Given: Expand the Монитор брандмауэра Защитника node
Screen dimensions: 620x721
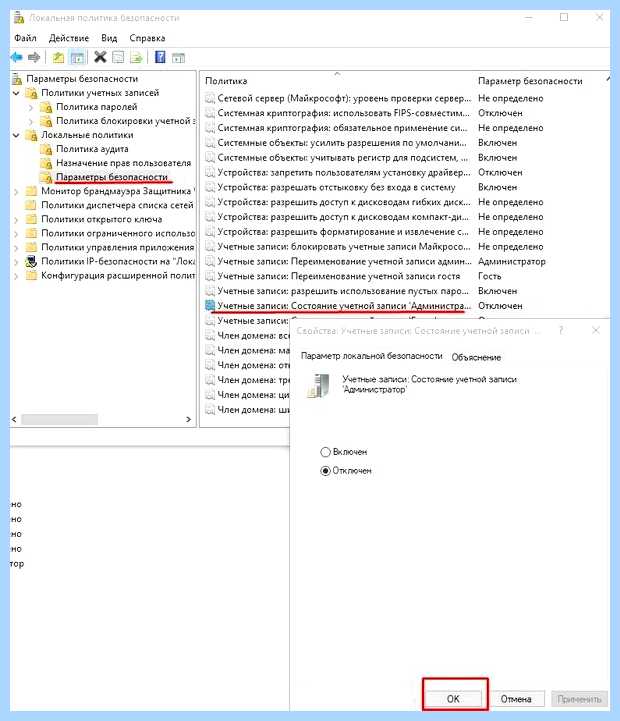Looking at the screenshot, I should point(17,192).
